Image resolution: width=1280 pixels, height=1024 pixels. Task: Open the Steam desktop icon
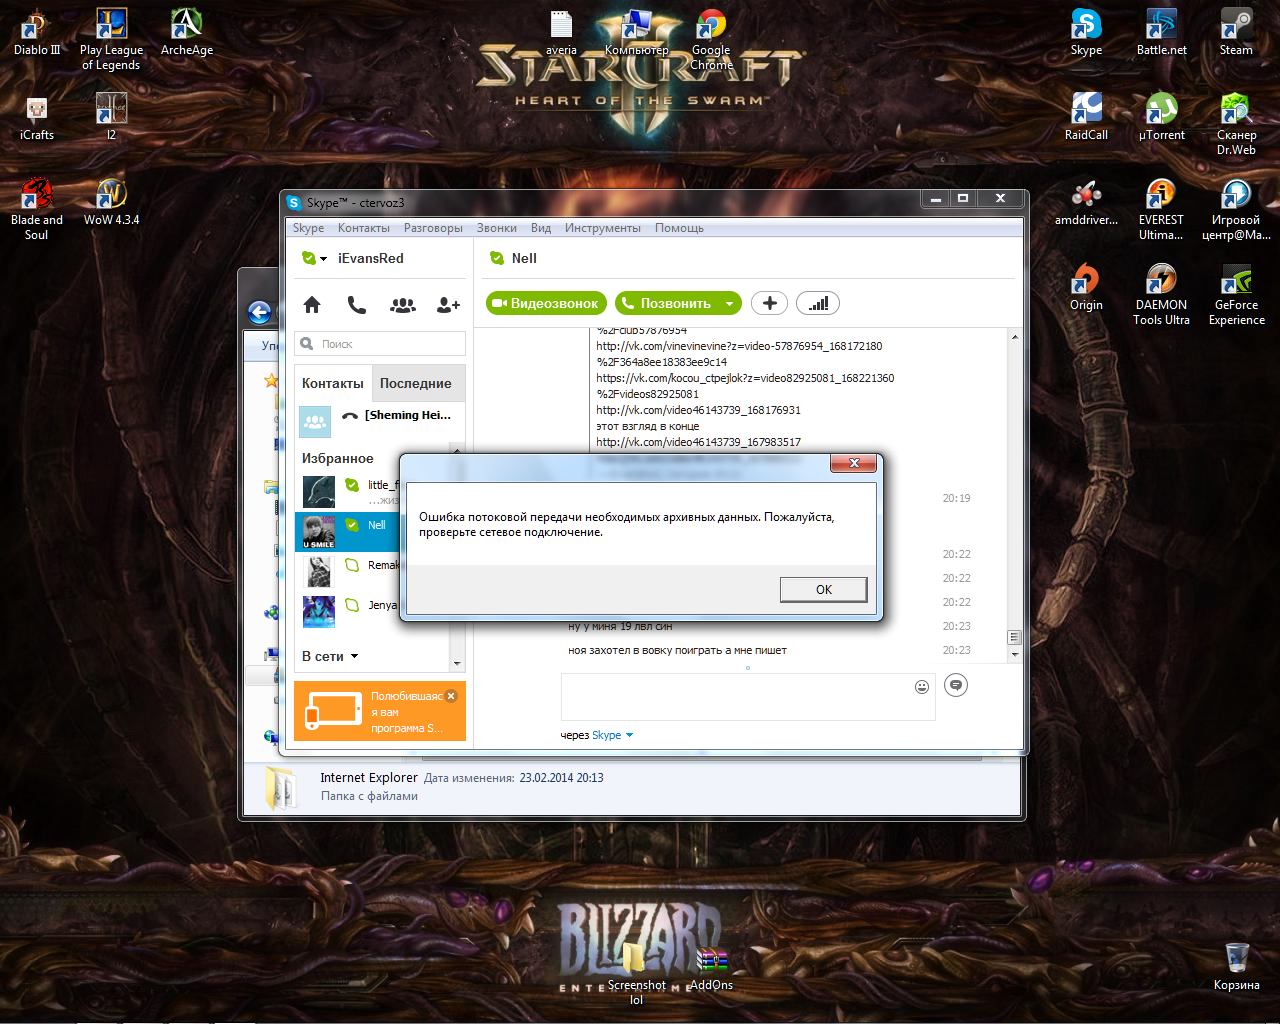tap(1236, 32)
